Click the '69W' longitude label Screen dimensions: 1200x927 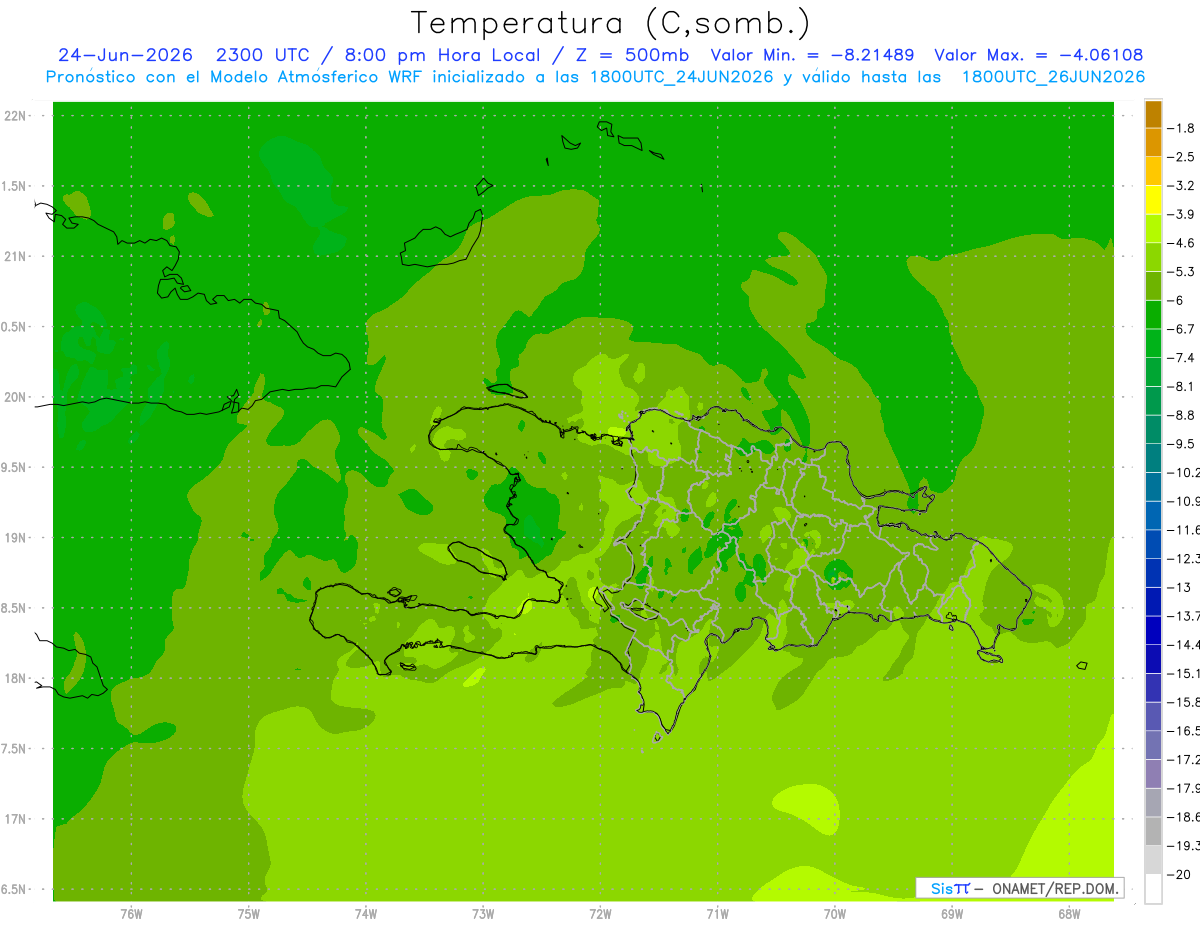click(x=952, y=914)
